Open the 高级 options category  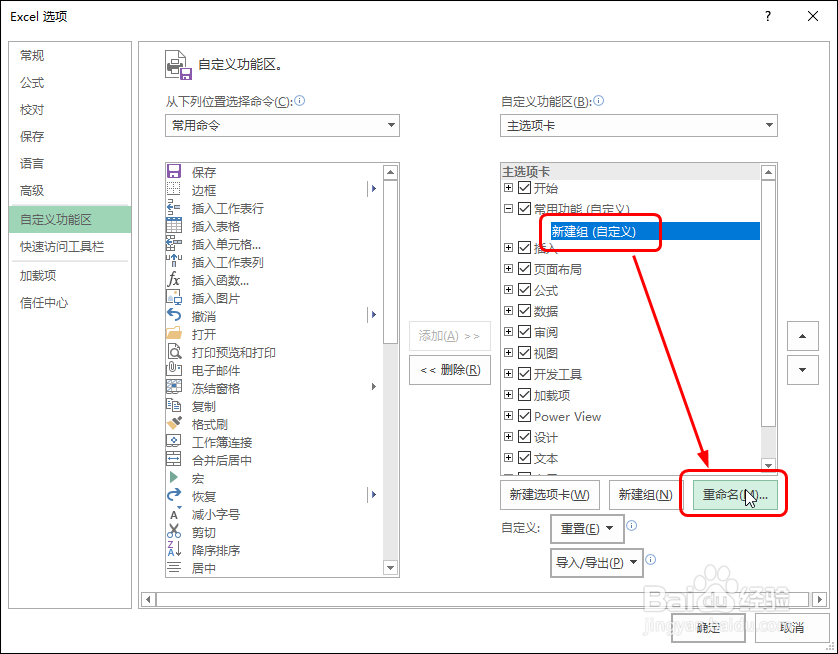pyautogui.click(x=70, y=190)
